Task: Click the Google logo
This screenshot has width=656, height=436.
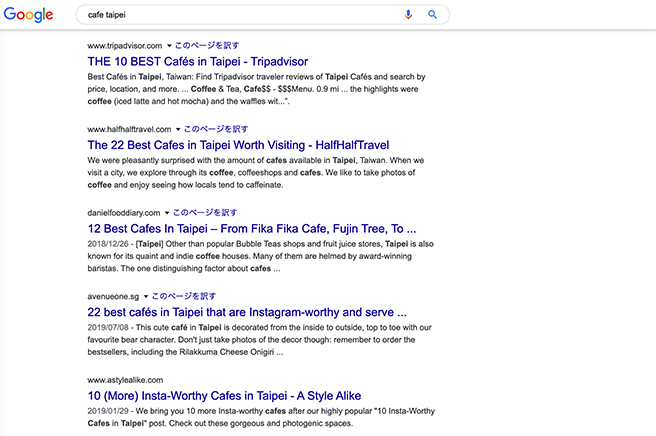Action: coord(28,15)
